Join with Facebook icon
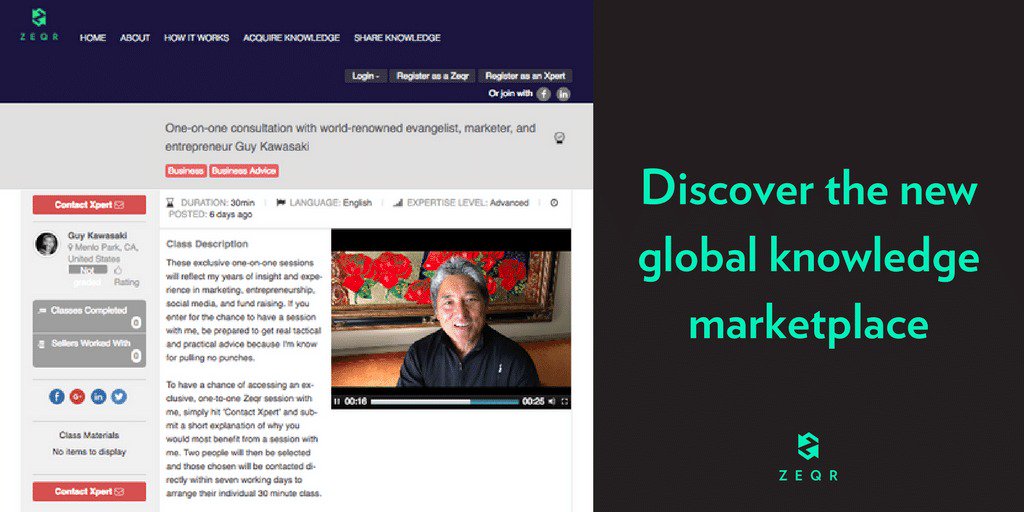The image size is (1024, 512). coord(543,94)
